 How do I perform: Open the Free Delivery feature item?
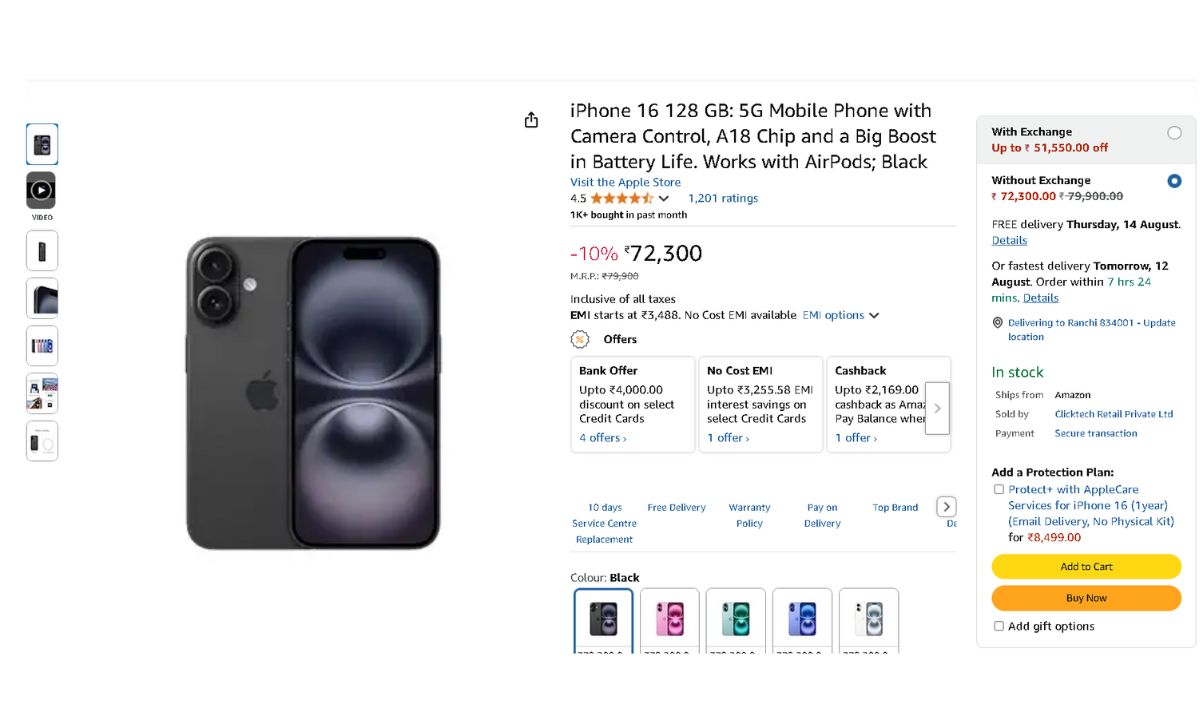point(676,508)
